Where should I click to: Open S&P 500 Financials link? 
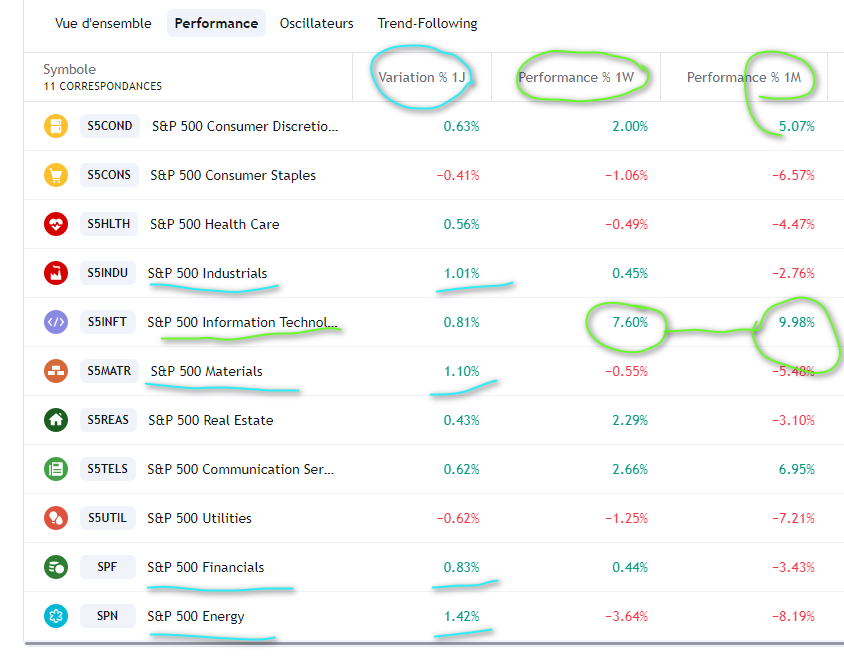tap(205, 567)
